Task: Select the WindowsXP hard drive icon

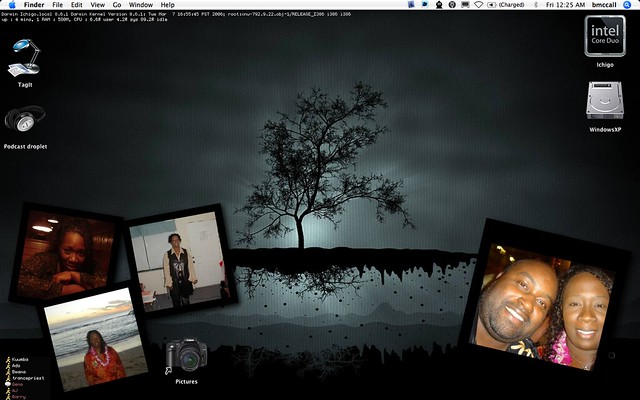Action: click(605, 100)
